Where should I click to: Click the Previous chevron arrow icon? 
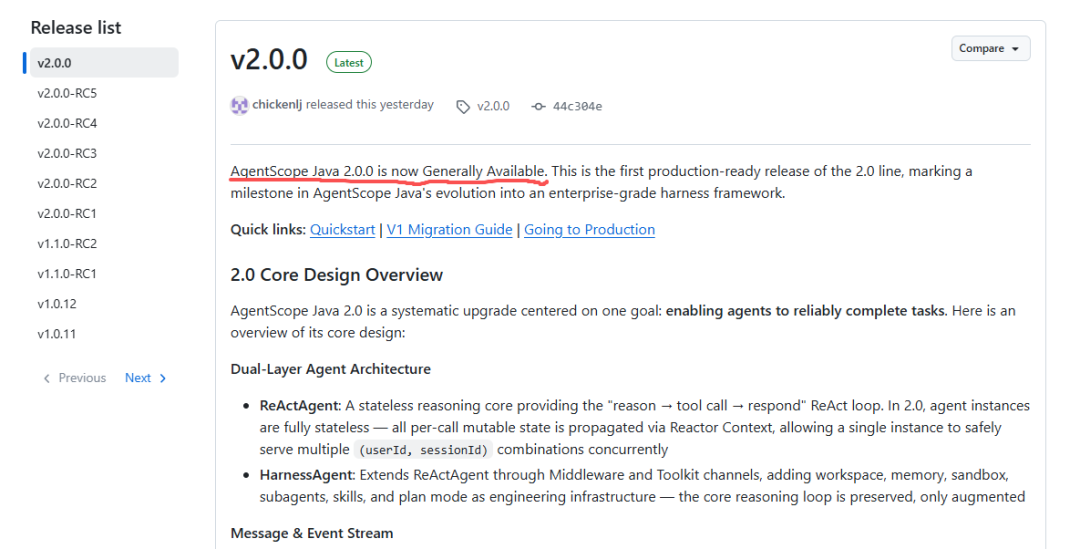47,378
